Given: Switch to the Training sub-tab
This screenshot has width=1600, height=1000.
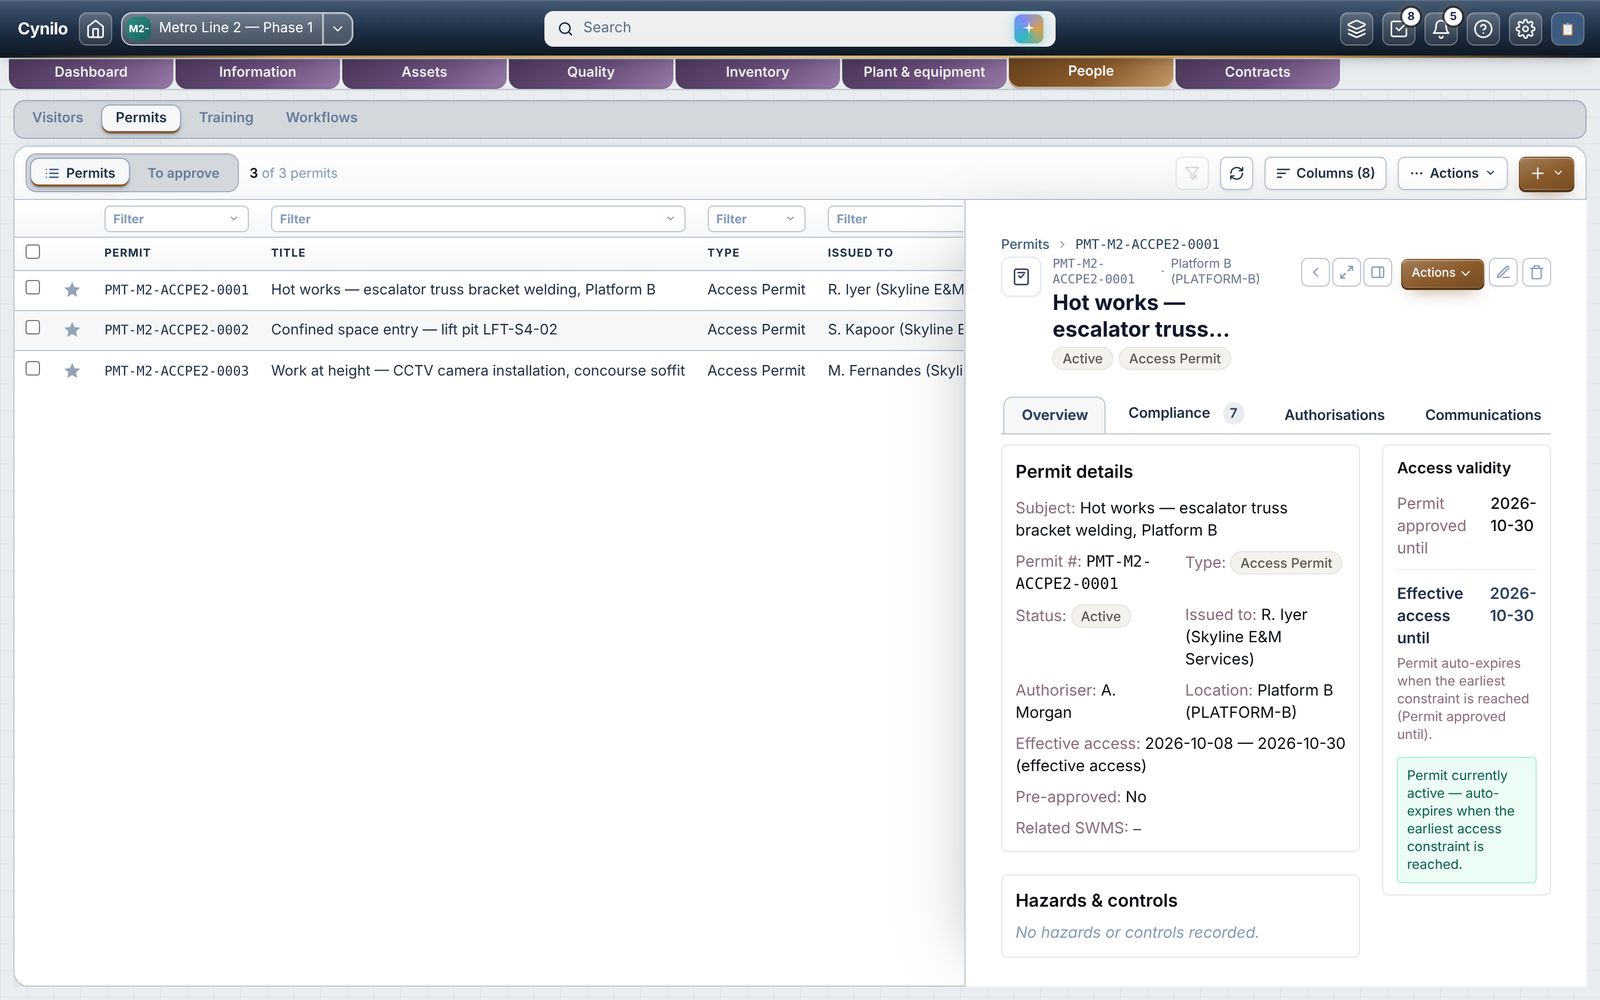Looking at the screenshot, I should pyautogui.click(x=226, y=118).
